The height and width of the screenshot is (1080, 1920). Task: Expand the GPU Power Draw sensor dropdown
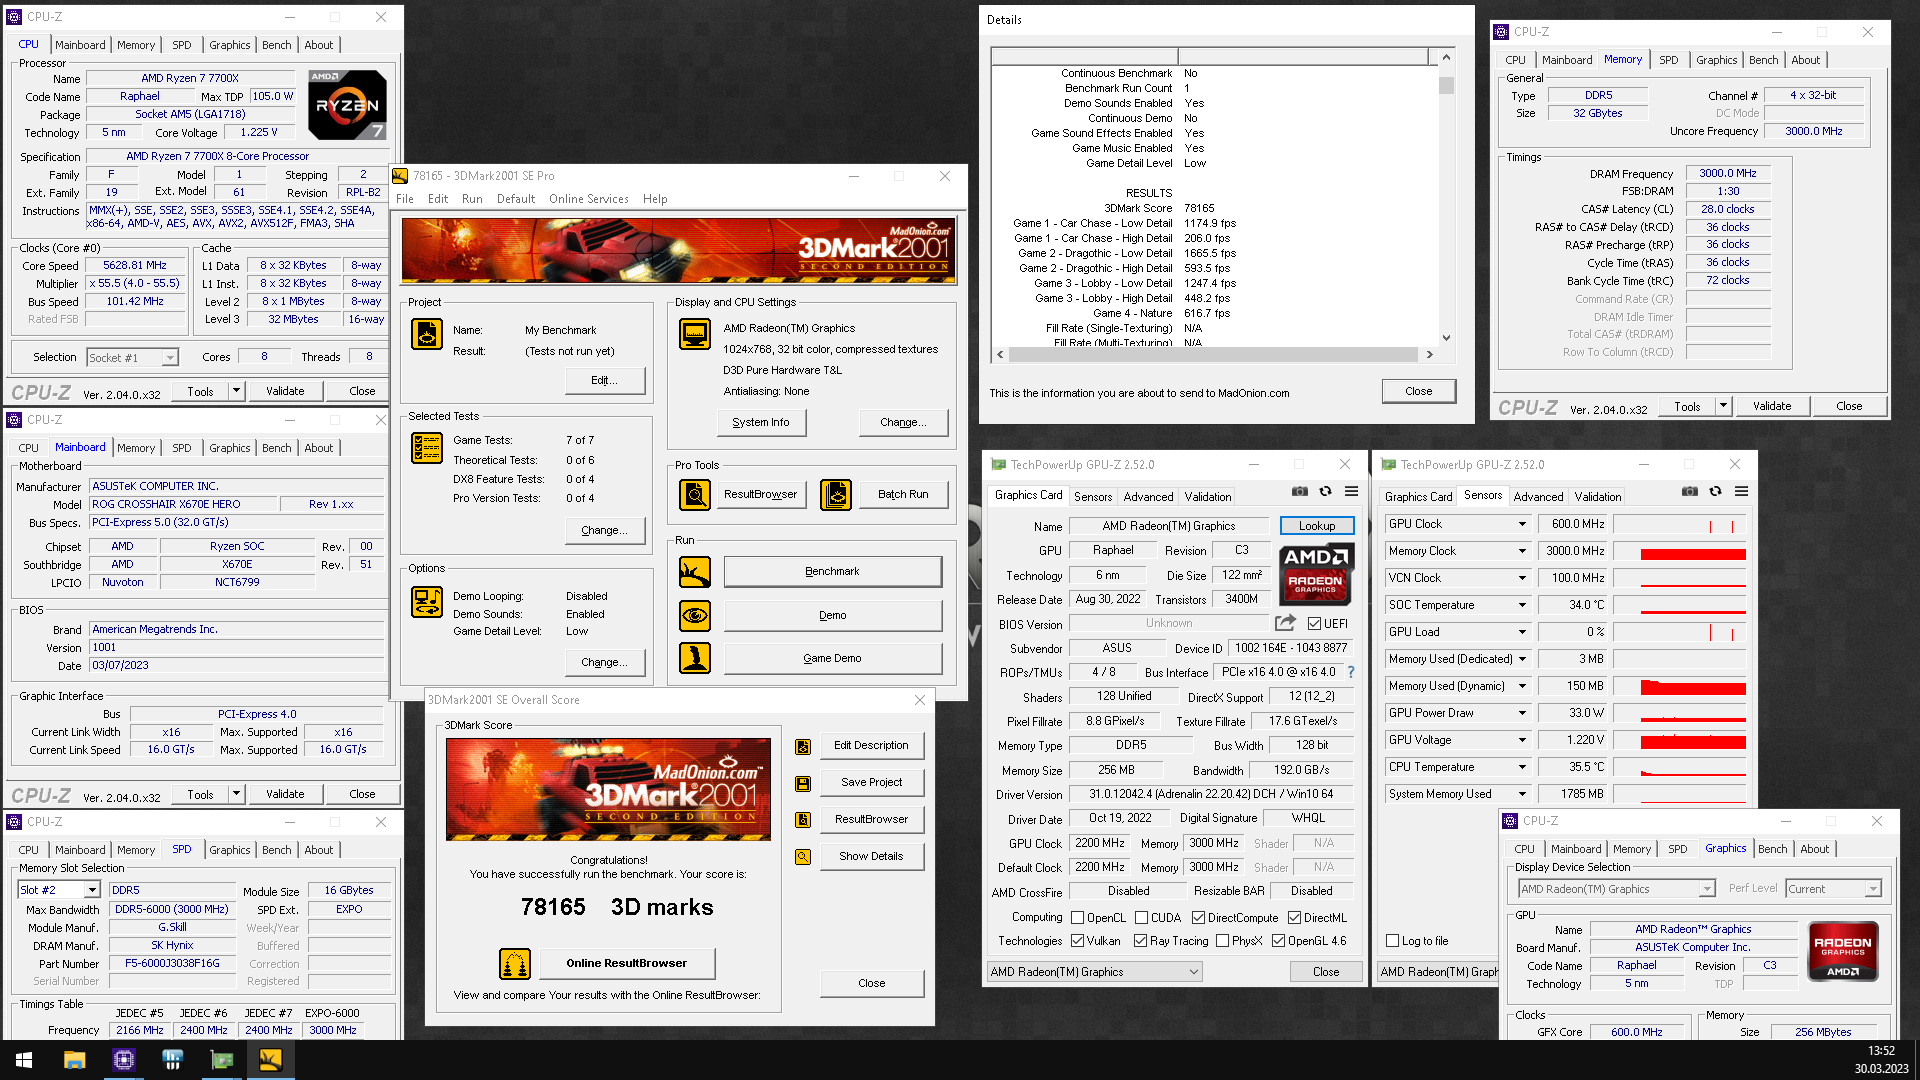point(1522,713)
